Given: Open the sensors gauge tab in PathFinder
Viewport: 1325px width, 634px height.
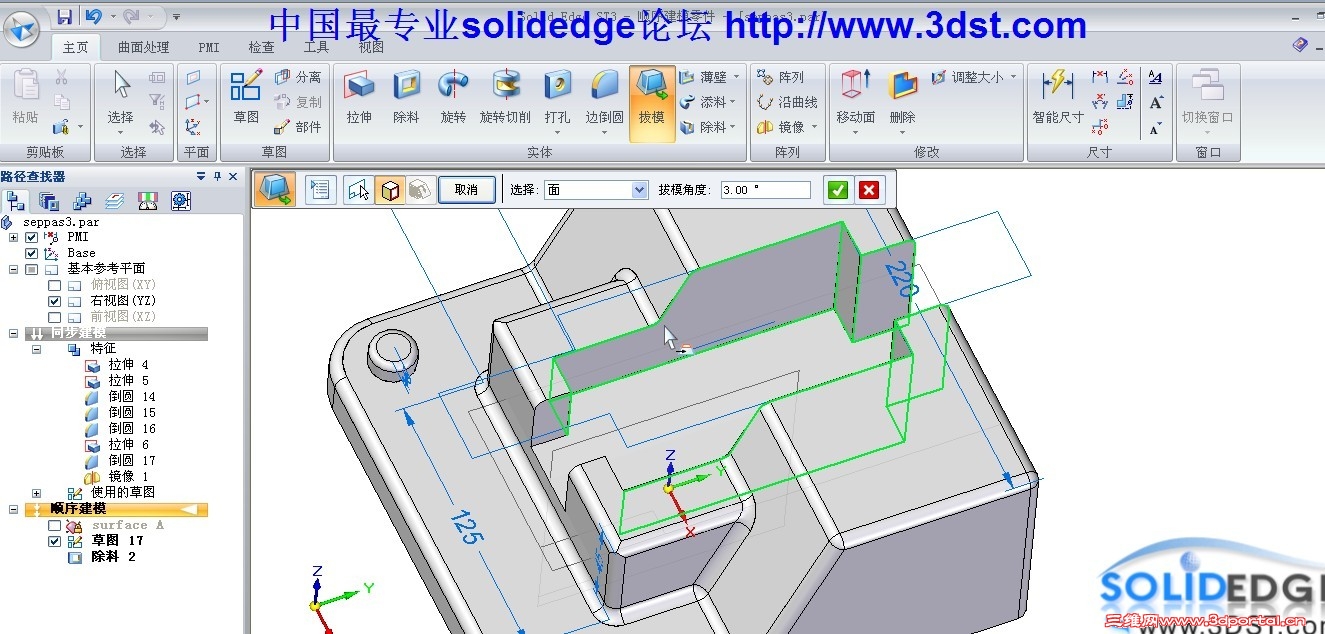Looking at the screenshot, I should point(180,201).
